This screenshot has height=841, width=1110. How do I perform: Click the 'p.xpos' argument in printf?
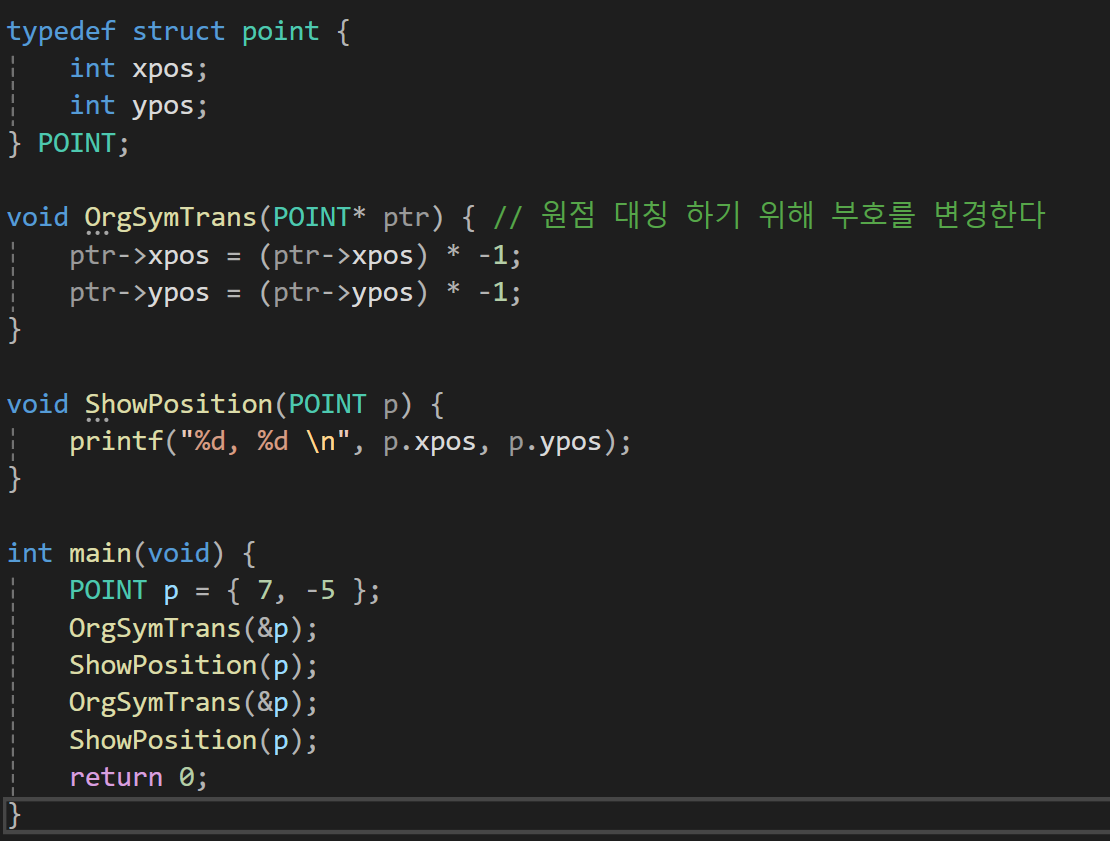click(430, 443)
